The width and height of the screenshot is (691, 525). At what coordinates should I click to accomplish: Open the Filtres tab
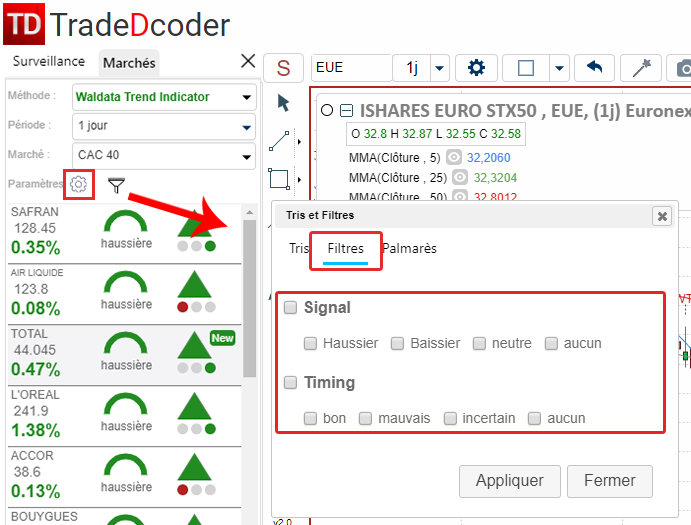[x=346, y=249]
